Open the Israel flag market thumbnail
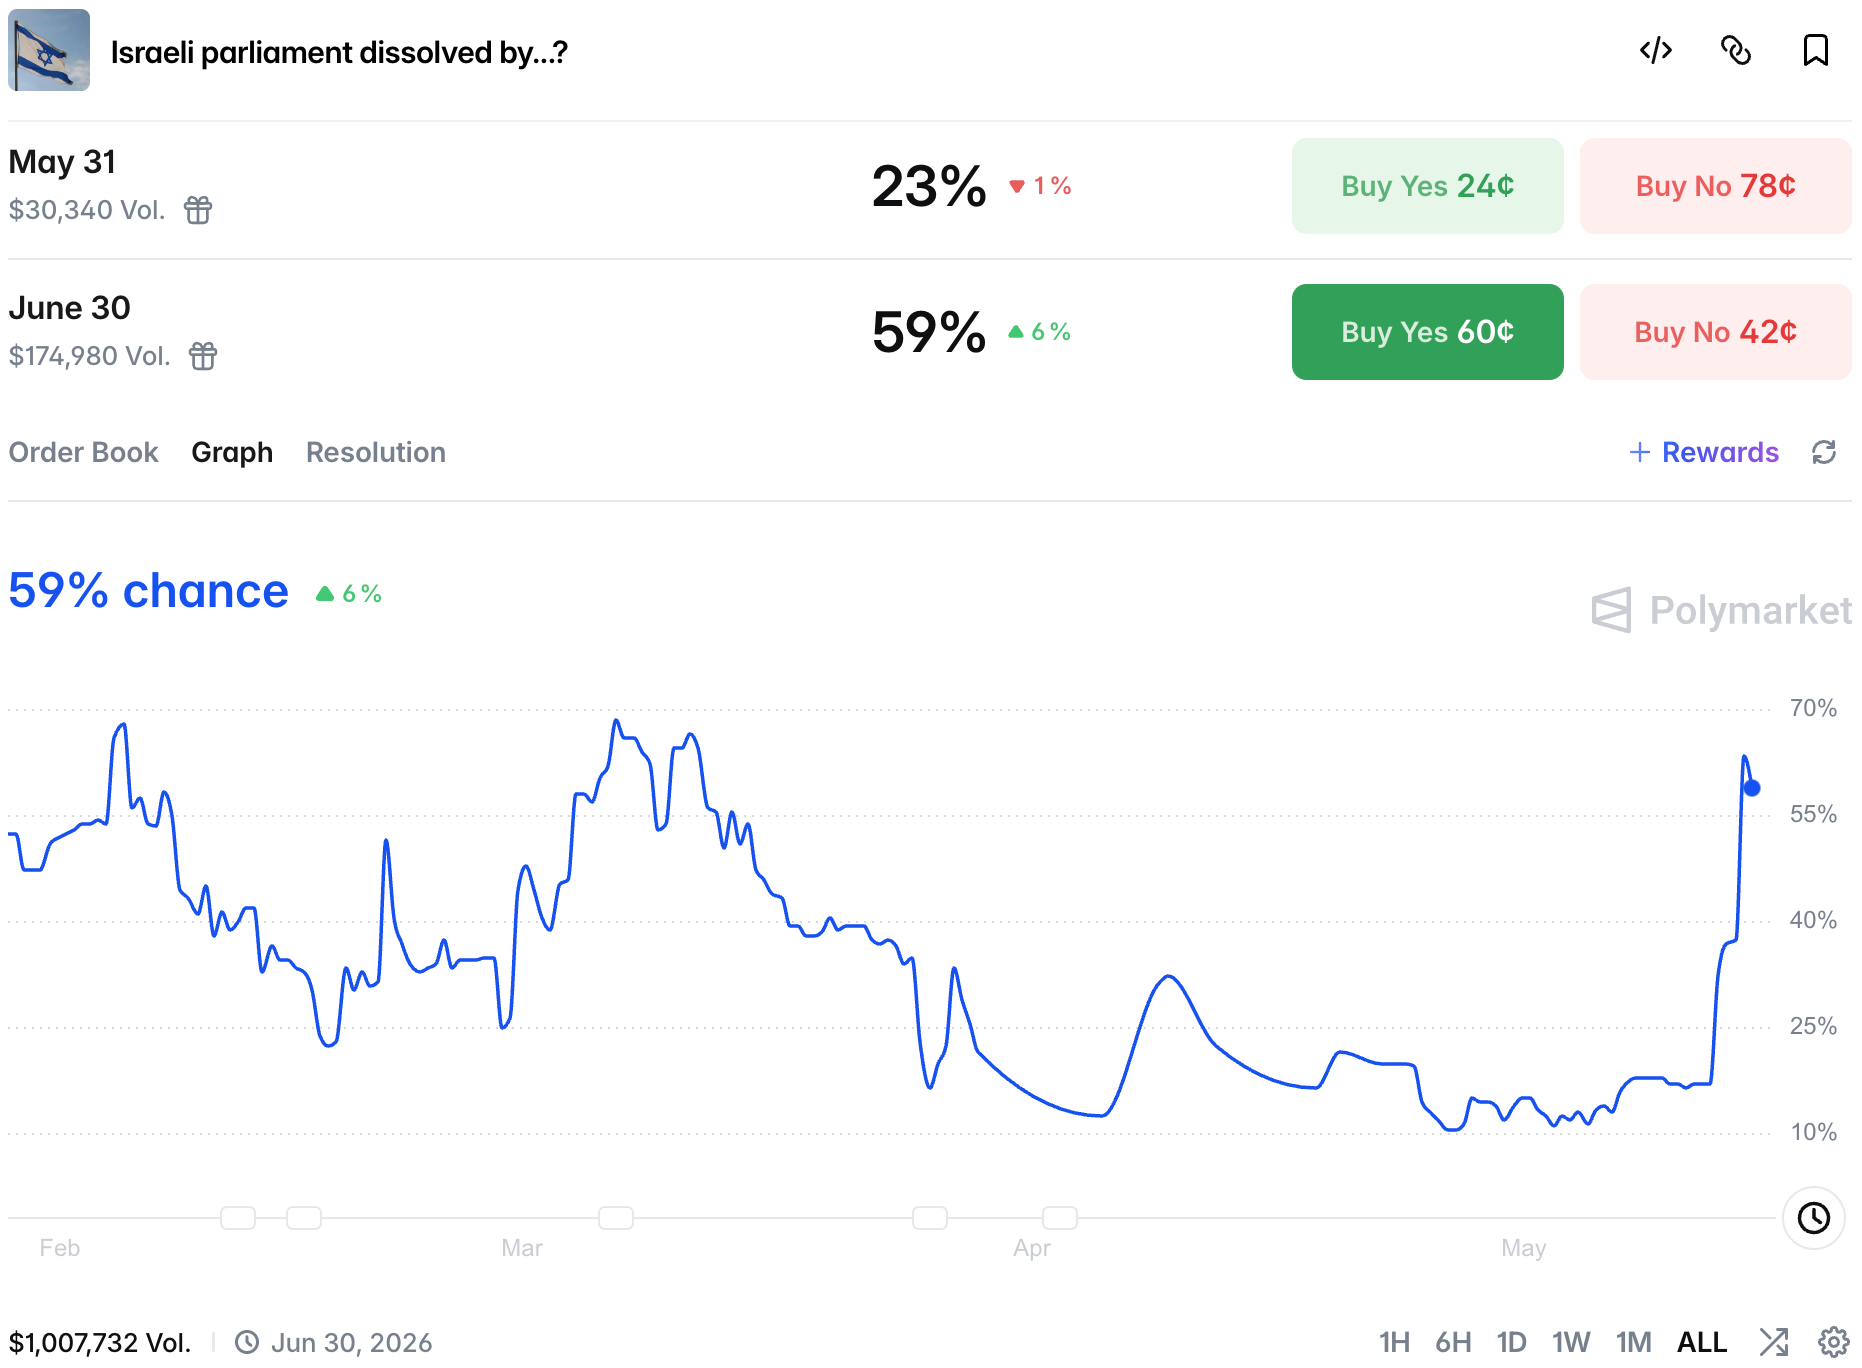 [x=49, y=50]
